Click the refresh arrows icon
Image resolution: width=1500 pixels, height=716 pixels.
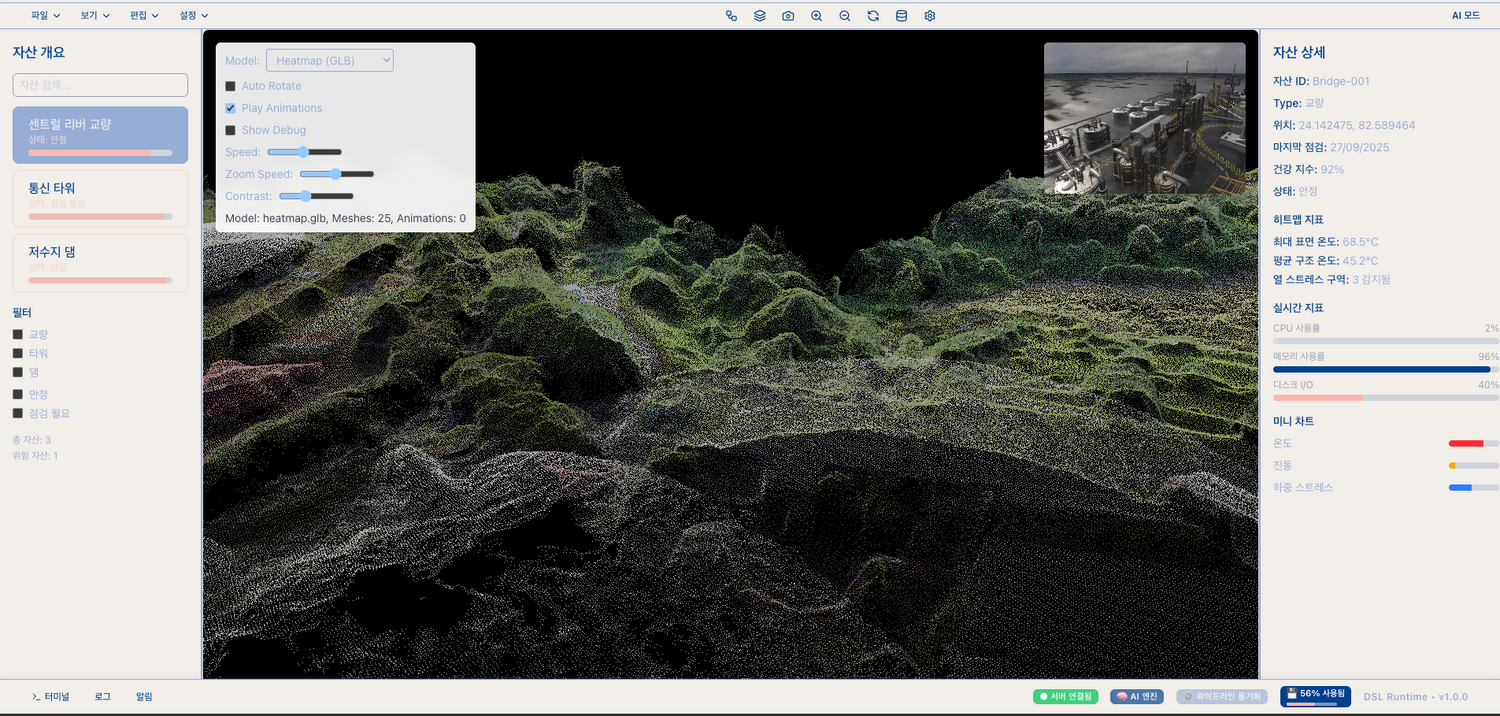(x=873, y=16)
